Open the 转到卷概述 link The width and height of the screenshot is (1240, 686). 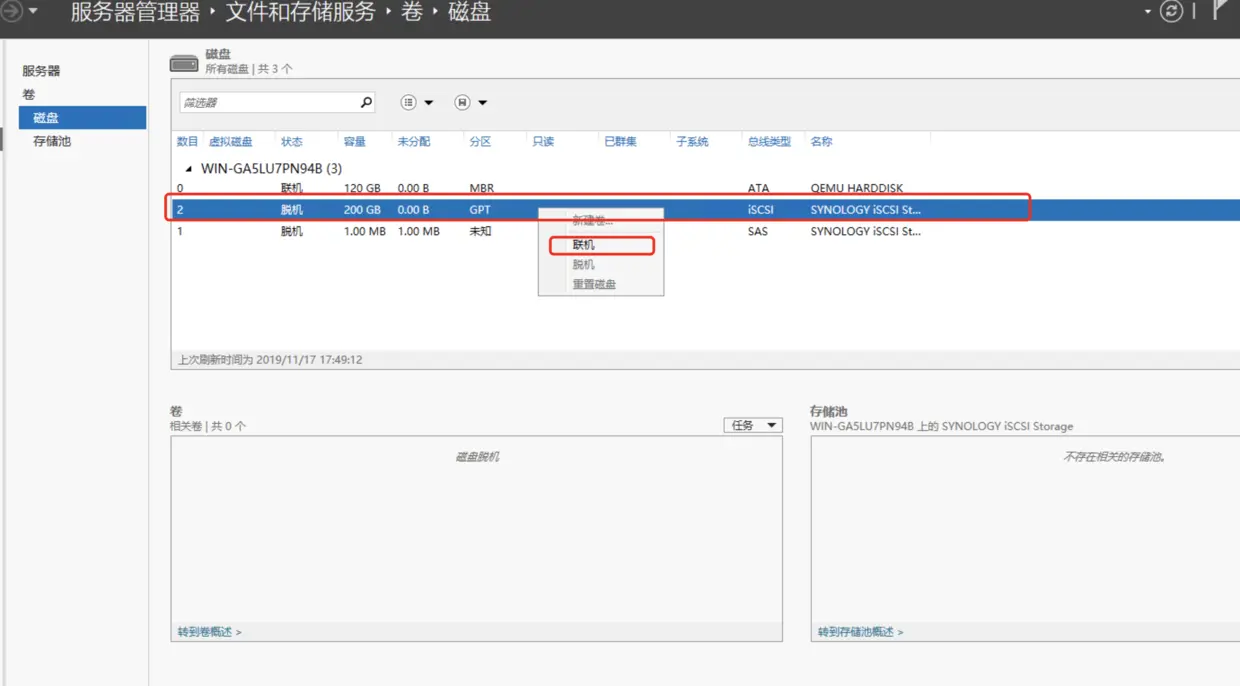(x=209, y=632)
